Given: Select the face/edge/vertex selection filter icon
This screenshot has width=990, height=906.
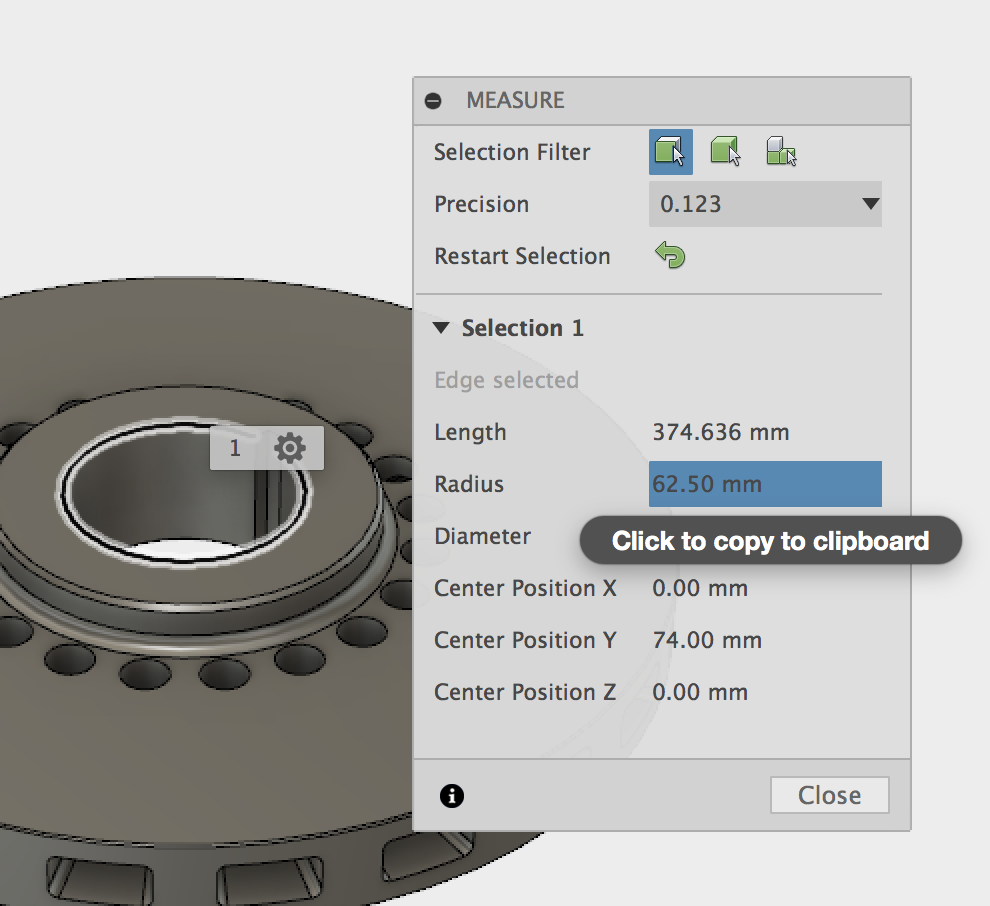Looking at the screenshot, I should coord(671,152).
